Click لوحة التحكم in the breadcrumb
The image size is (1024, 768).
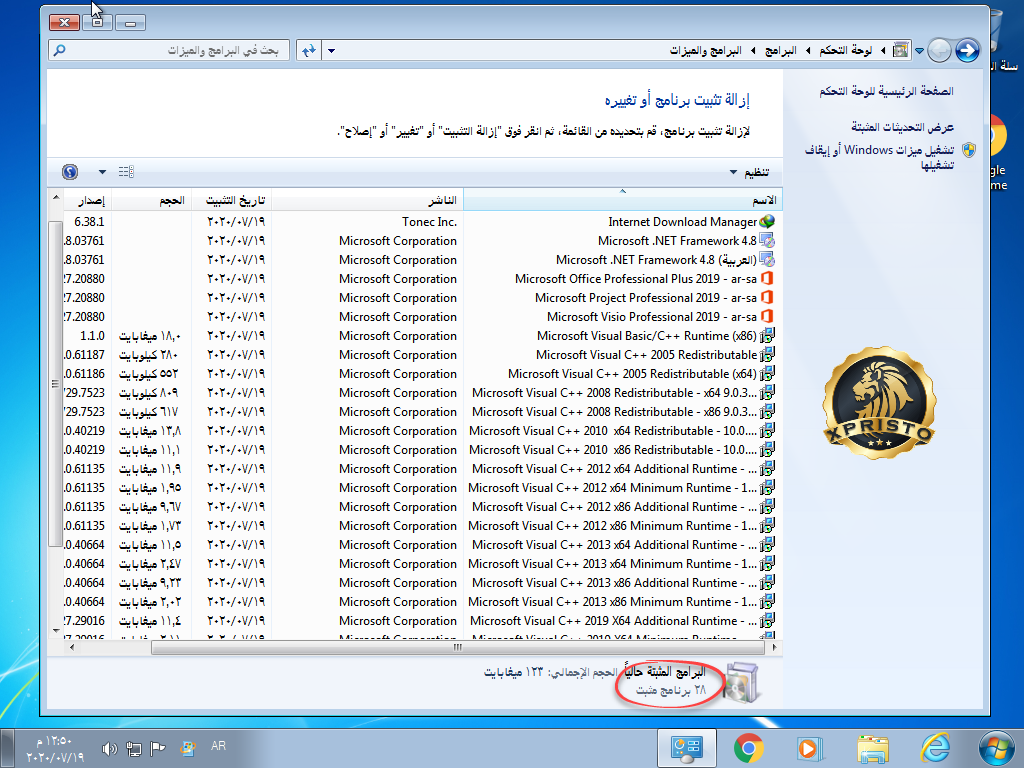coord(846,50)
